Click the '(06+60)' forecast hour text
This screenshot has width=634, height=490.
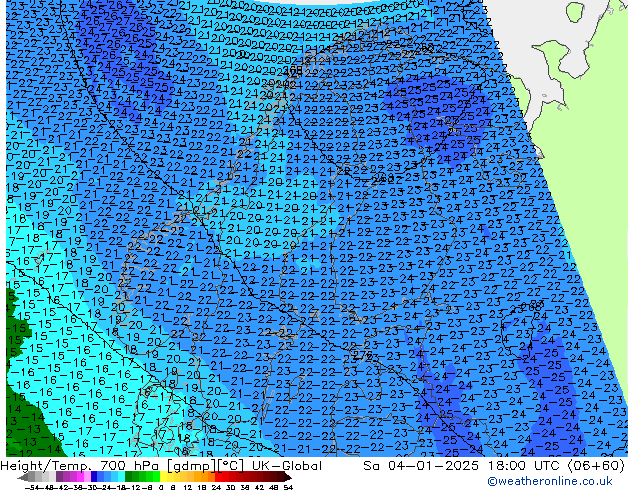597,466
